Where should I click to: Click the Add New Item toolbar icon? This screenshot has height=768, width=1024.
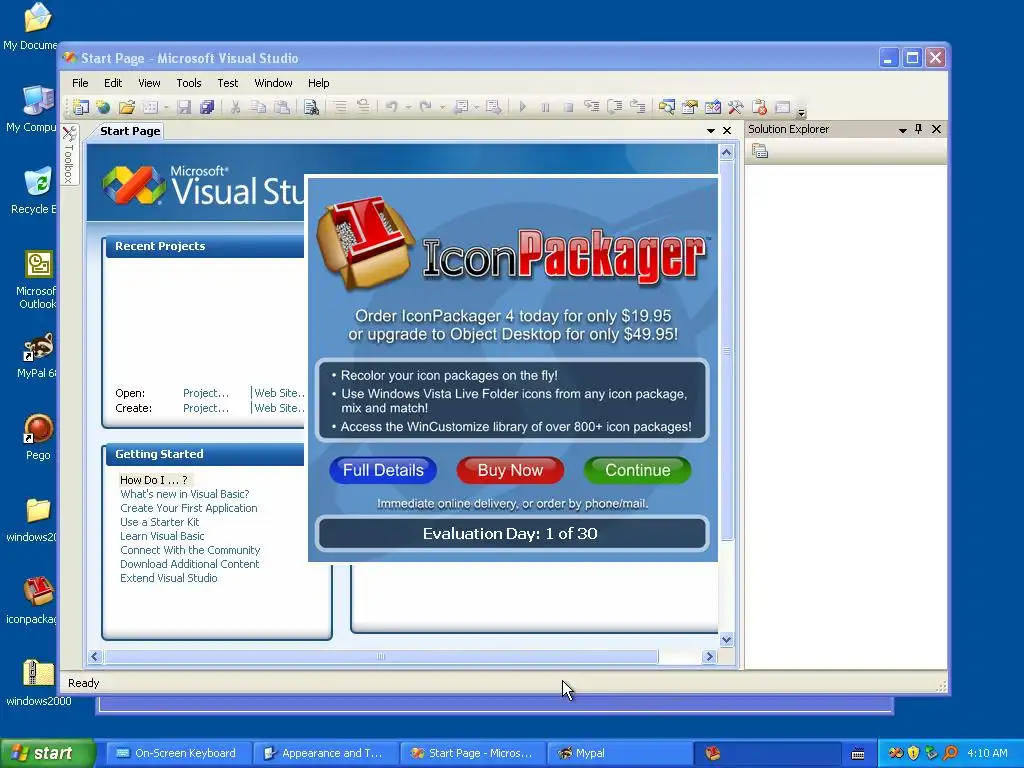click(x=151, y=107)
